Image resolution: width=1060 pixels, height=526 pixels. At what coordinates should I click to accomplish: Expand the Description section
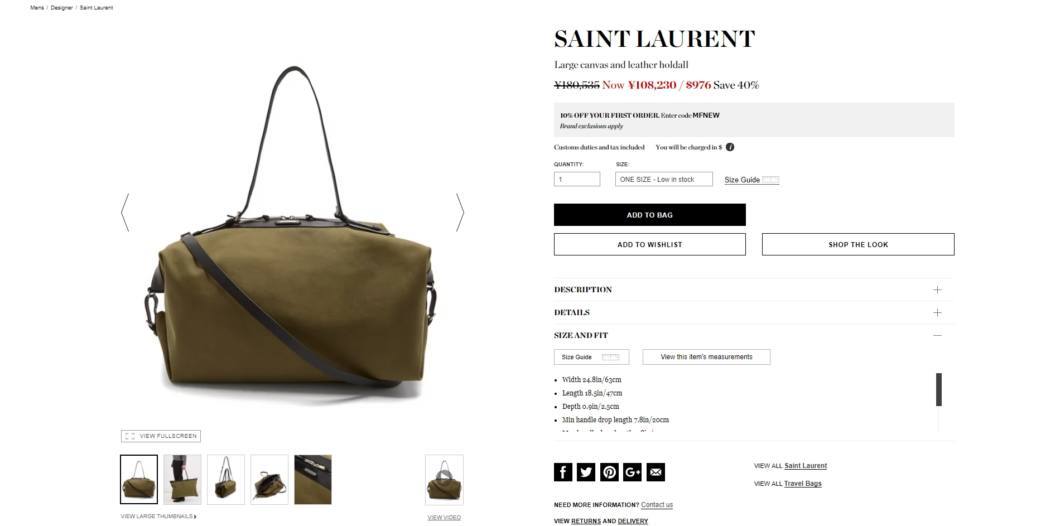[x=754, y=289]
